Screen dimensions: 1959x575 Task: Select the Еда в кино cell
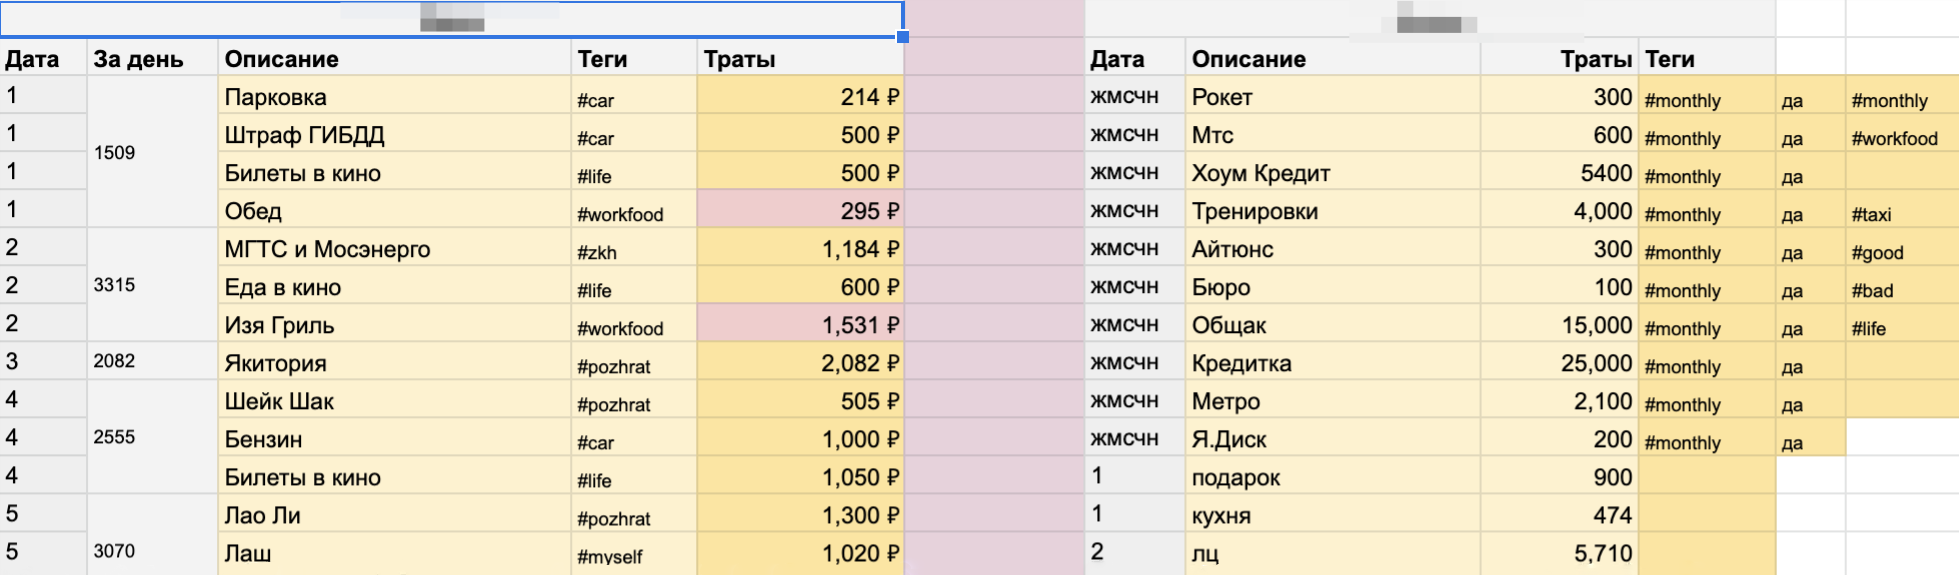(x=394, y=286)
